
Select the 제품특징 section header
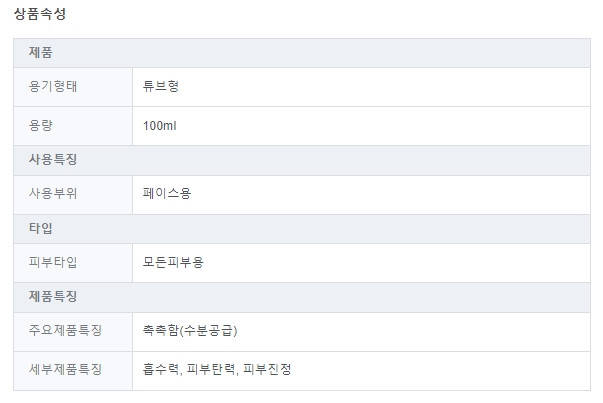(x=53, y=297)
